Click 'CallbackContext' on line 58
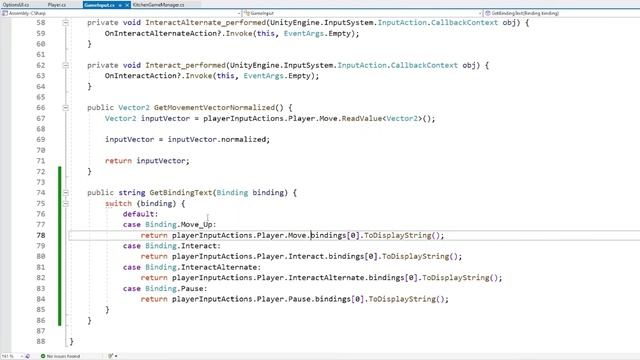Image resolution: width=640 pixels, height=360 pixels. point(464,23)
